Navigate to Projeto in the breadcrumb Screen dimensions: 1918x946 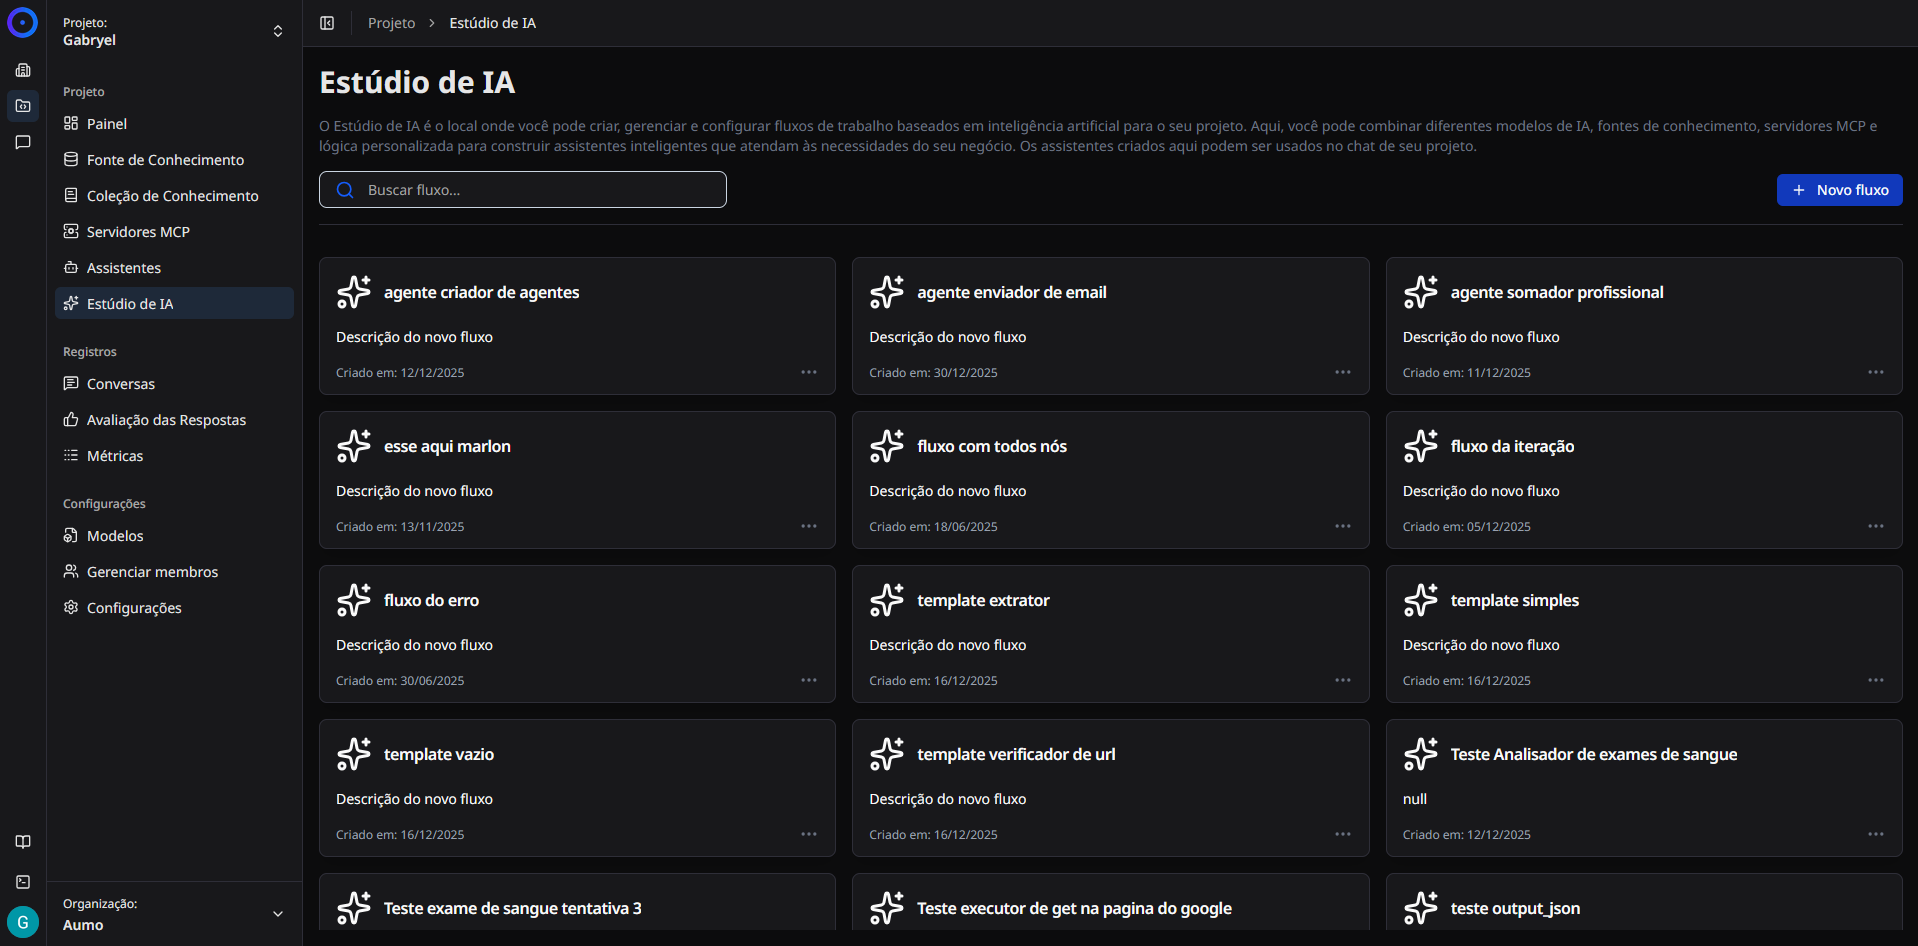tap(391, 22)
